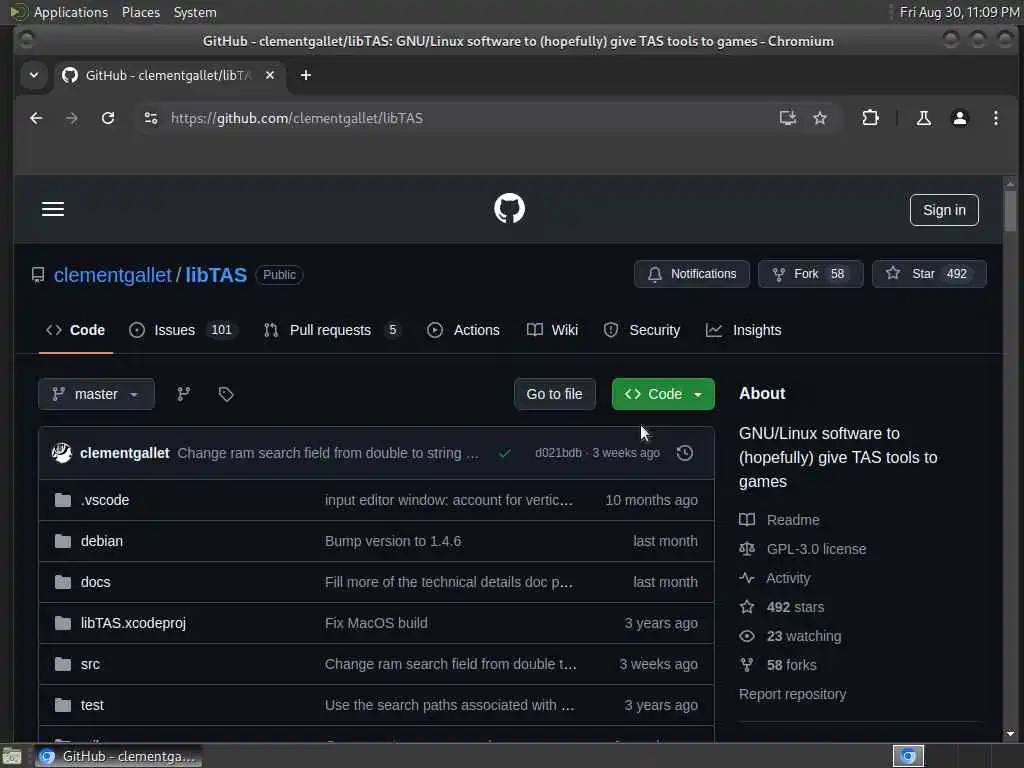Image resolution: width=1024 pixels, height=768 pixels.
Task: View tags via tag icon
Action: (x=226, y=394)
